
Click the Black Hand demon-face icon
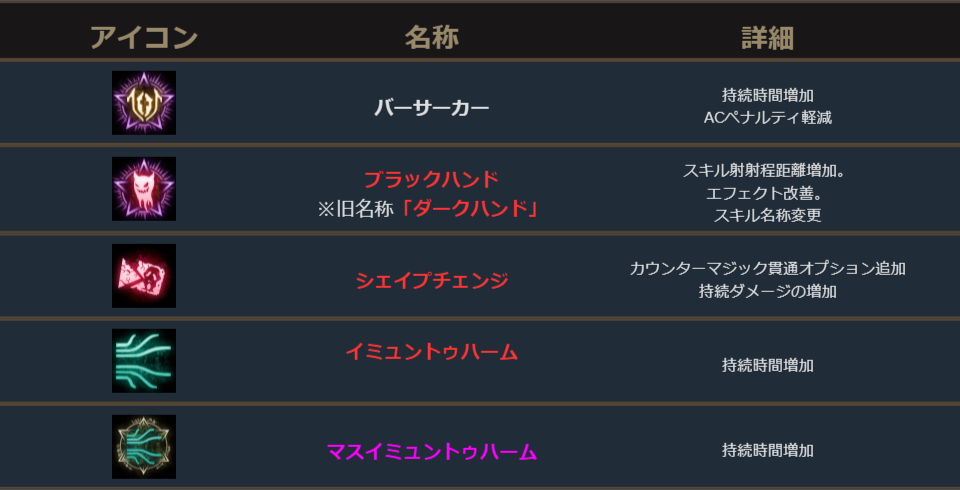coord(144,189)
